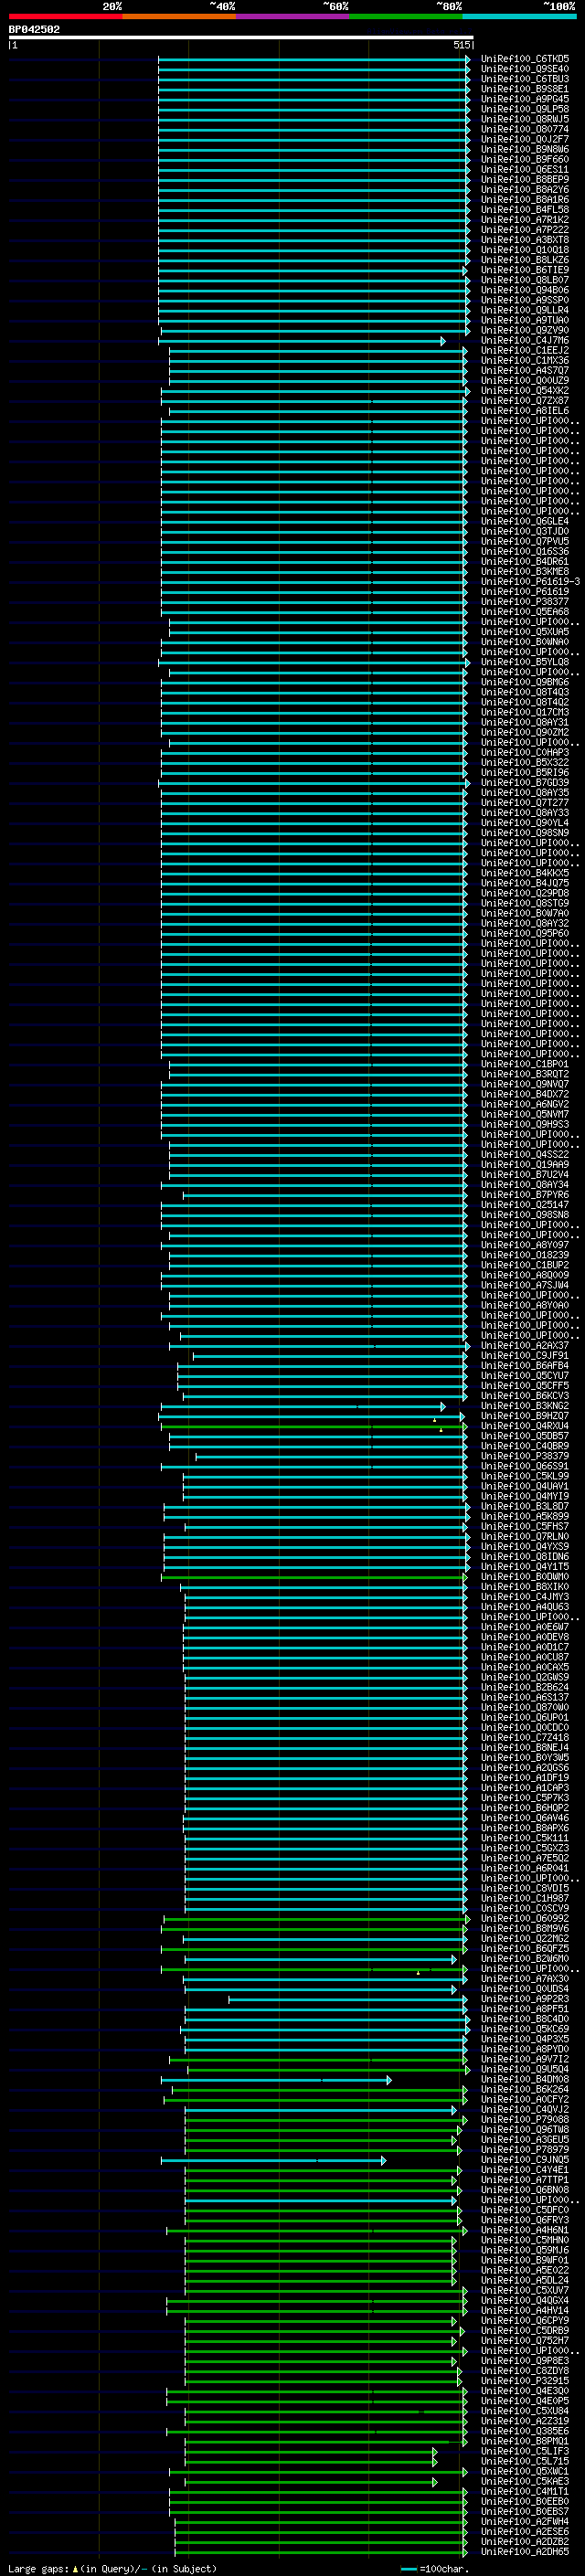
Task: Select the query name BP042502
Action: coord(34,29)
